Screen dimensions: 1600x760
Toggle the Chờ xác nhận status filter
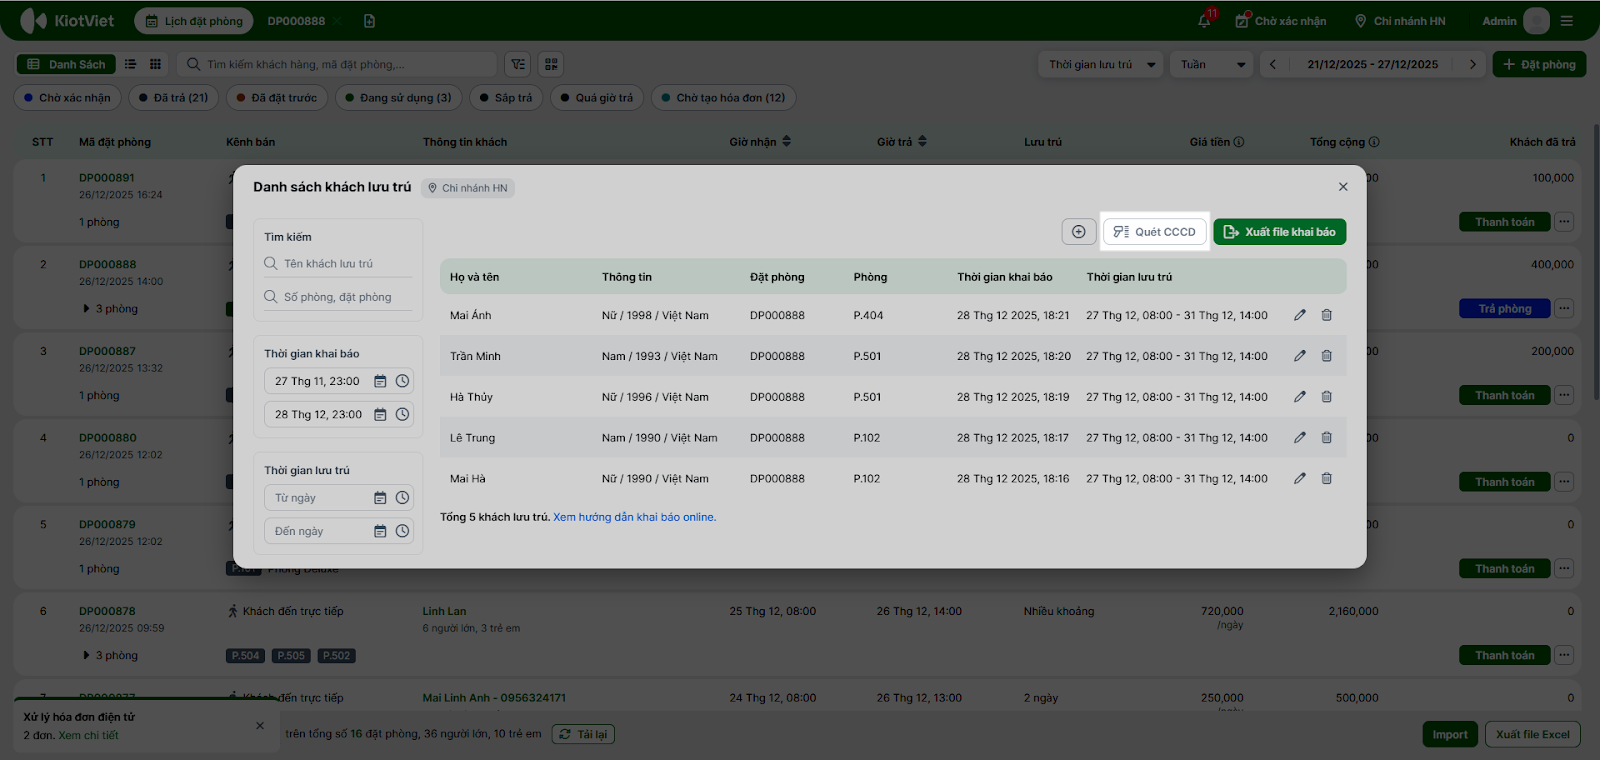(67, 98)
